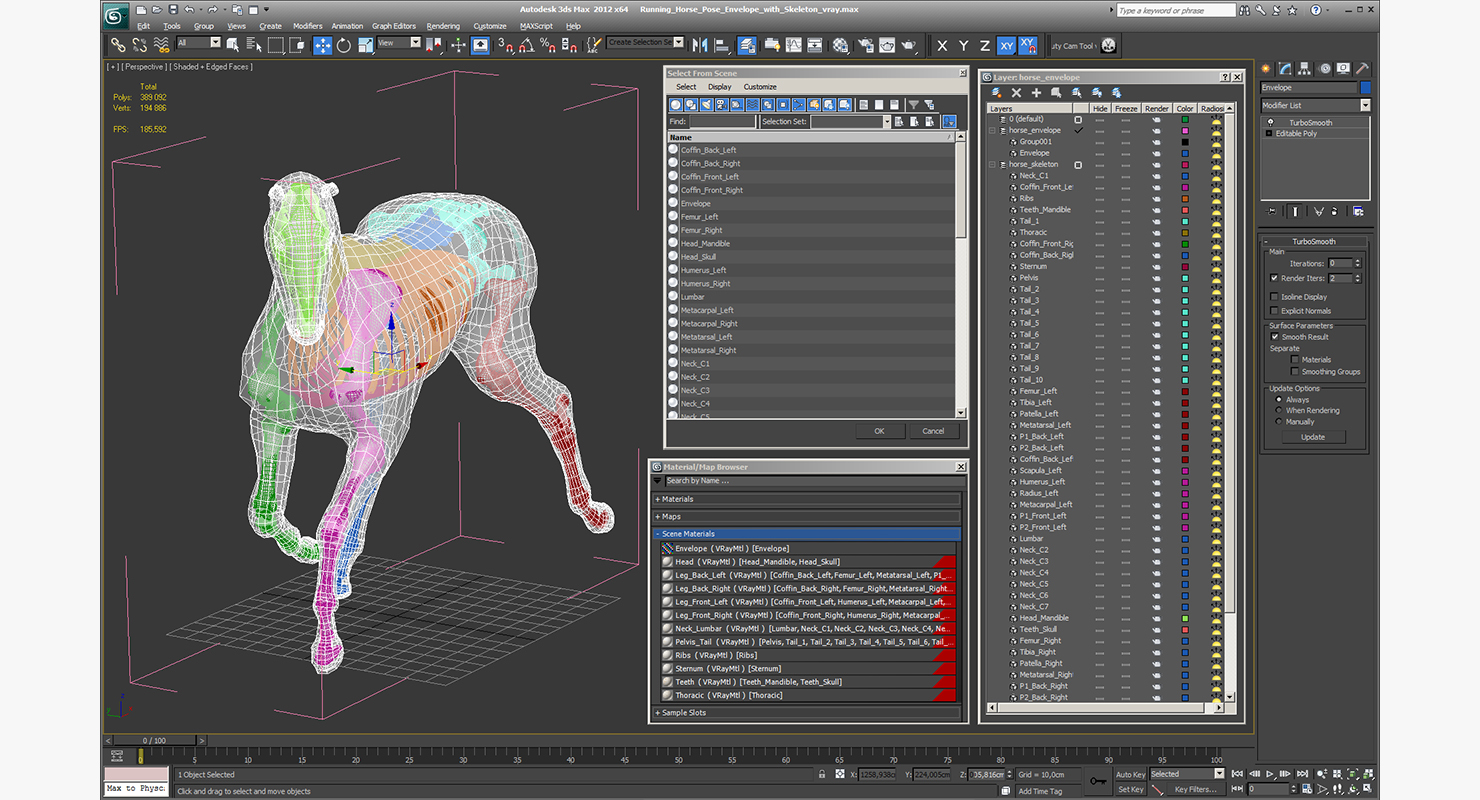
Task: Select the Select and Move tool
Action: 322,45
